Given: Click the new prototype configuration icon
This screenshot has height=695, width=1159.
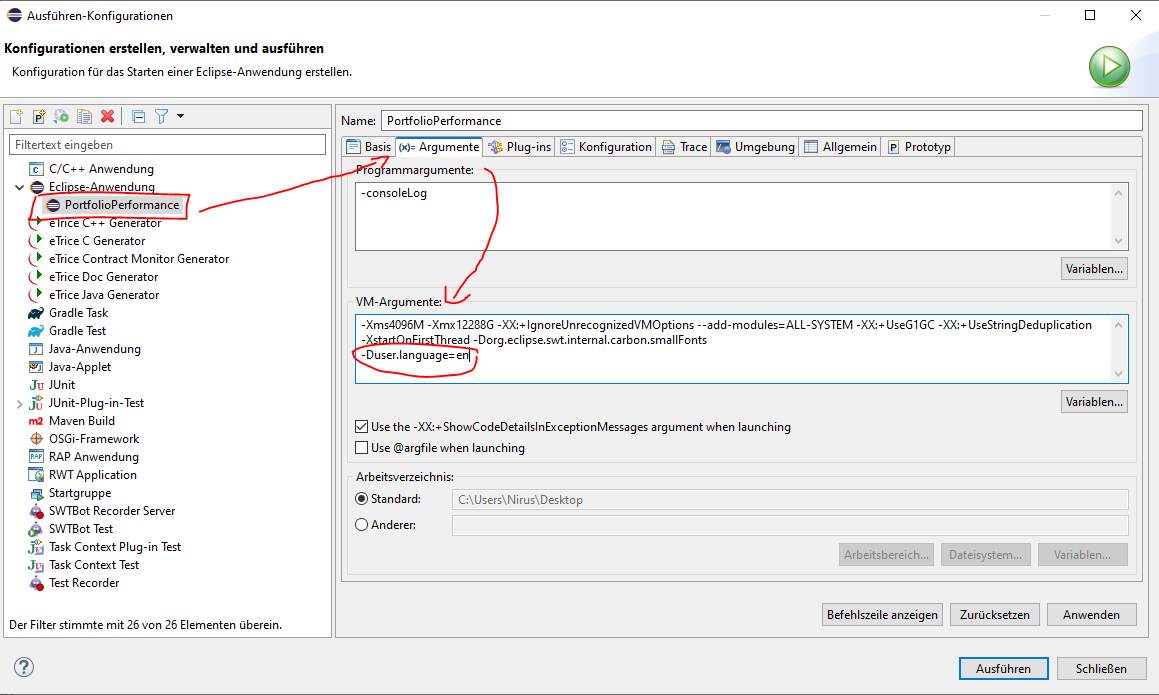Looking at the screenshot, I should [x=39, y=117].
